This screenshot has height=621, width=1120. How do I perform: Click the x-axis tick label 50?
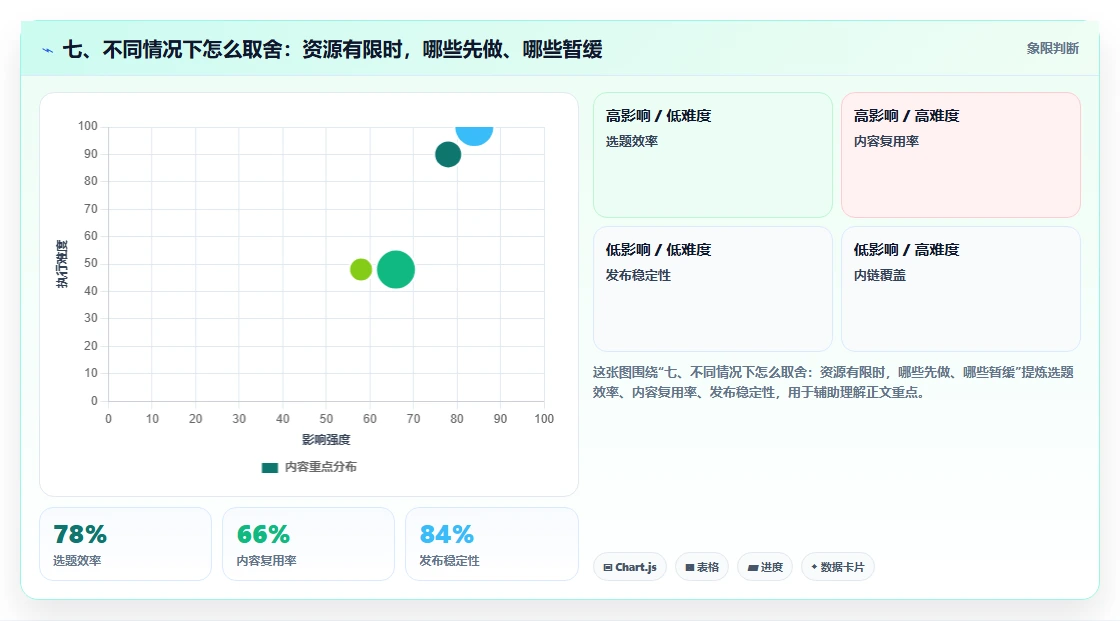[326, 419]
